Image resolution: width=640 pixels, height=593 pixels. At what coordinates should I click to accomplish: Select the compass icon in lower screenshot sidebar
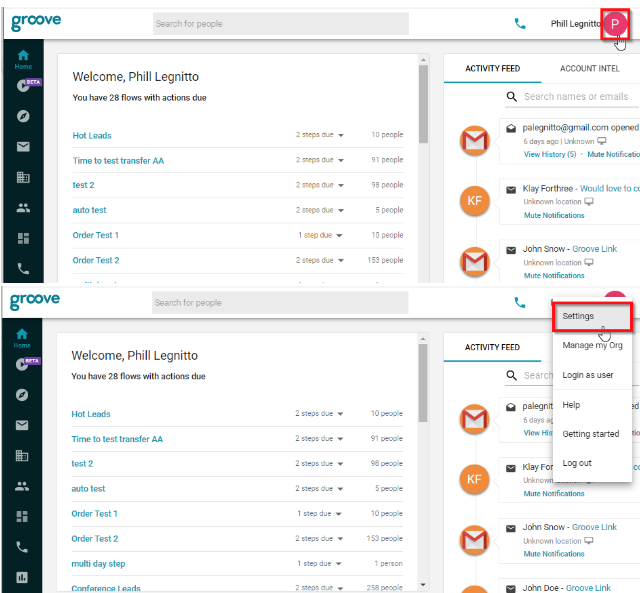[22, 395]
